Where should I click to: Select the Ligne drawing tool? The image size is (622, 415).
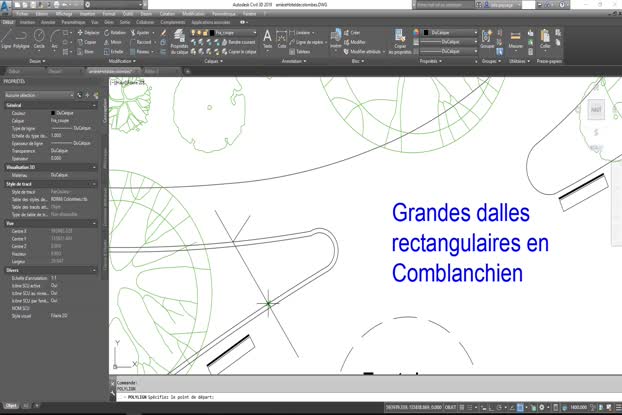(6, 39)
